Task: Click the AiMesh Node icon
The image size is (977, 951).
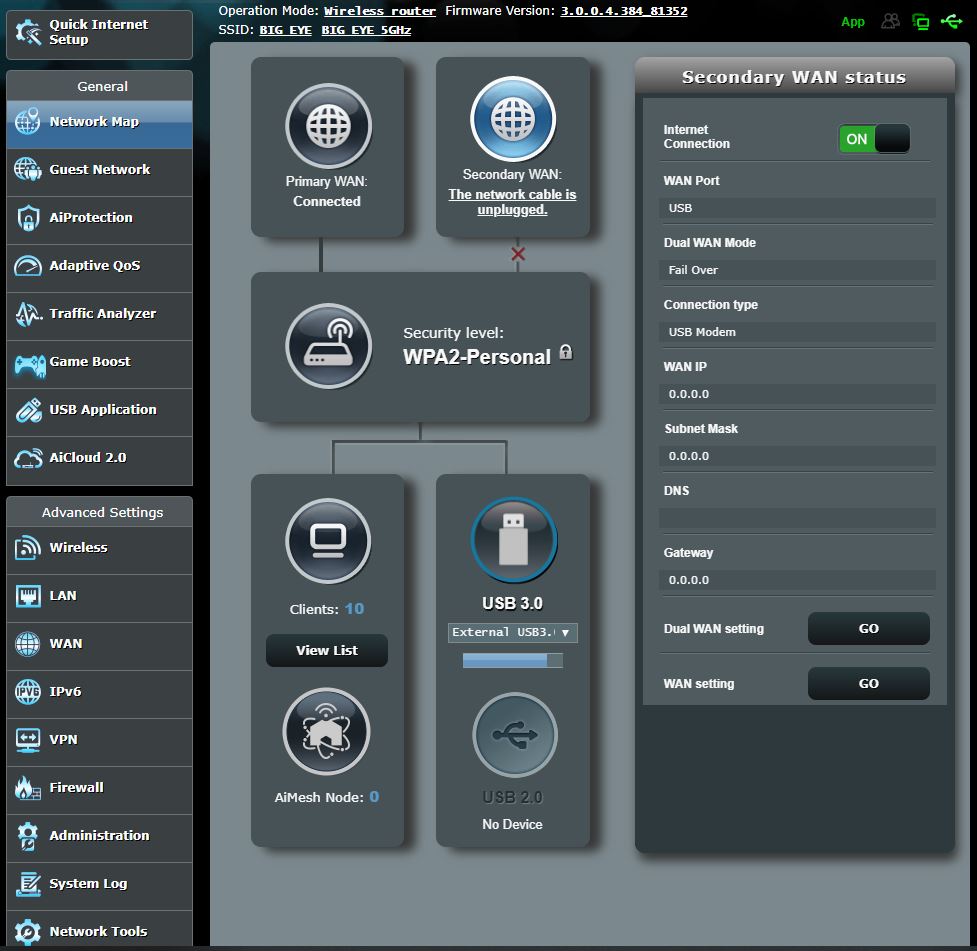Action: tap(326, 732)
